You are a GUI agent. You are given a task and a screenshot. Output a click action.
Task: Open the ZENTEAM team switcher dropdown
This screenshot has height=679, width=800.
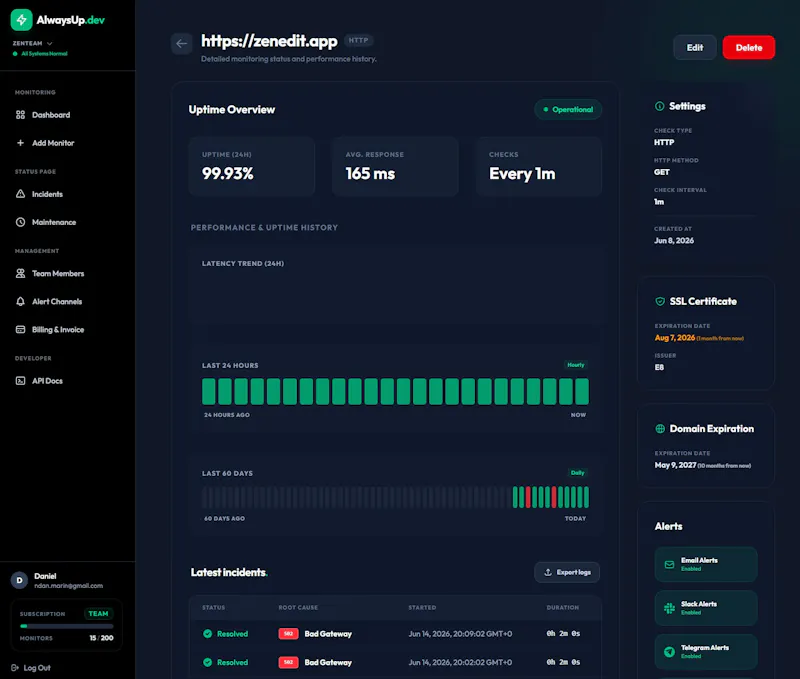click(32, 43)
